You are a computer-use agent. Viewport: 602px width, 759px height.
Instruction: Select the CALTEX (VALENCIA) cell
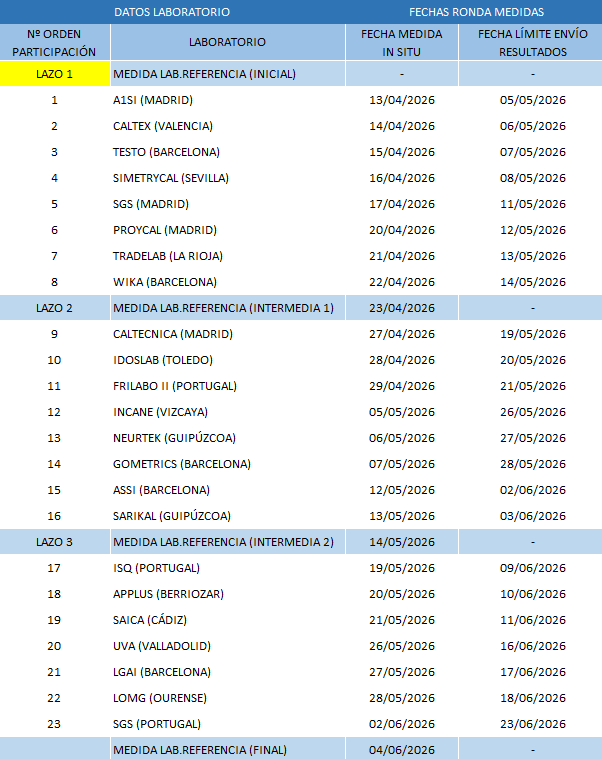[163, 126]
